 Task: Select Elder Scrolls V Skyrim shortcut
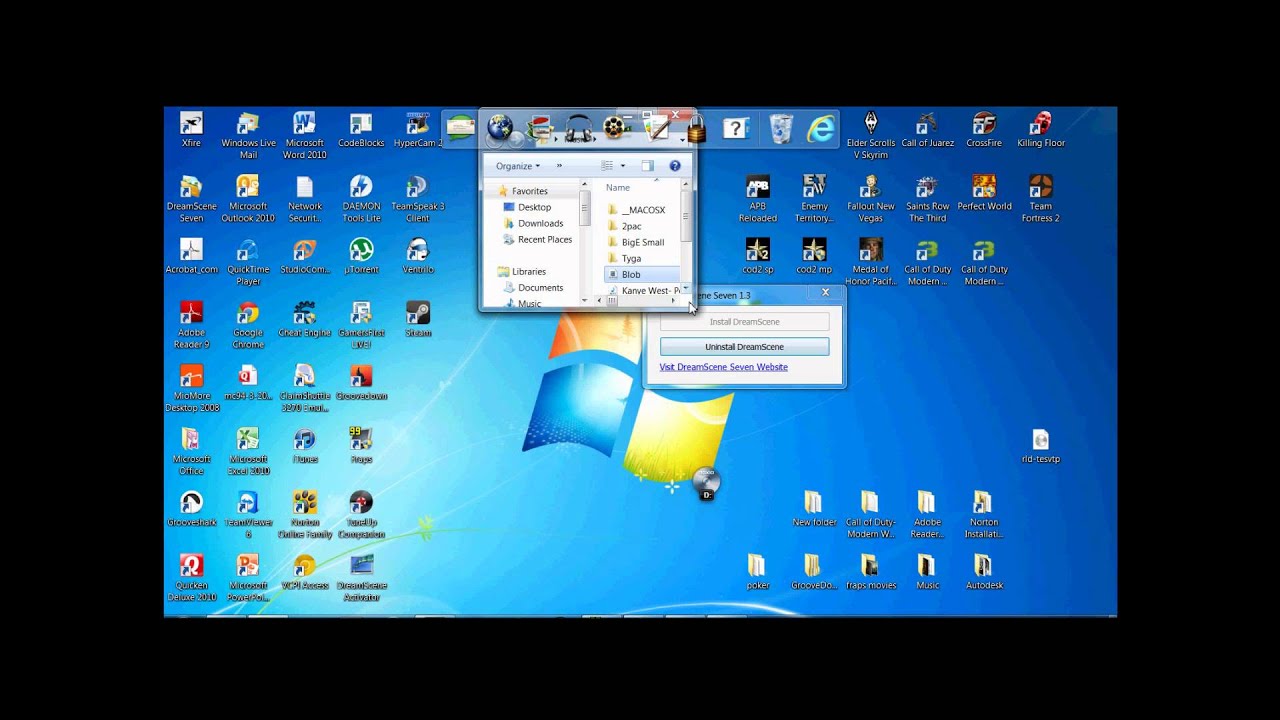(870, 135)
